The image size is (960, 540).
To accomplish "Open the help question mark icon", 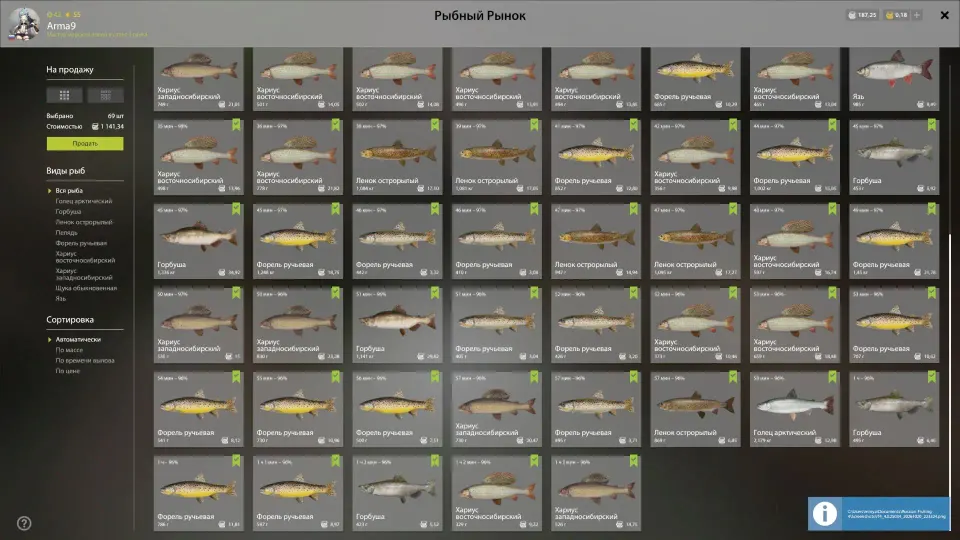I will coord(24,523).
